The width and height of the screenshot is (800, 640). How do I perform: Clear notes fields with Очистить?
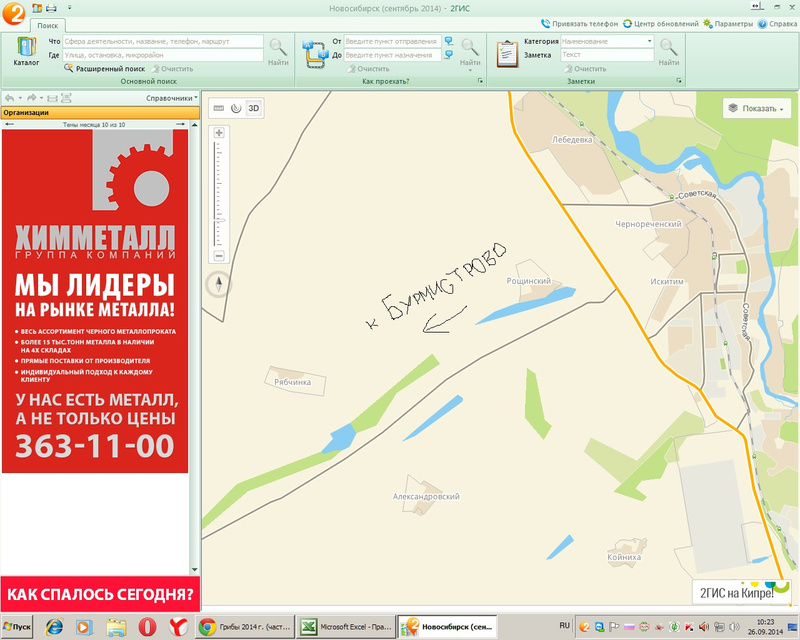585,68
